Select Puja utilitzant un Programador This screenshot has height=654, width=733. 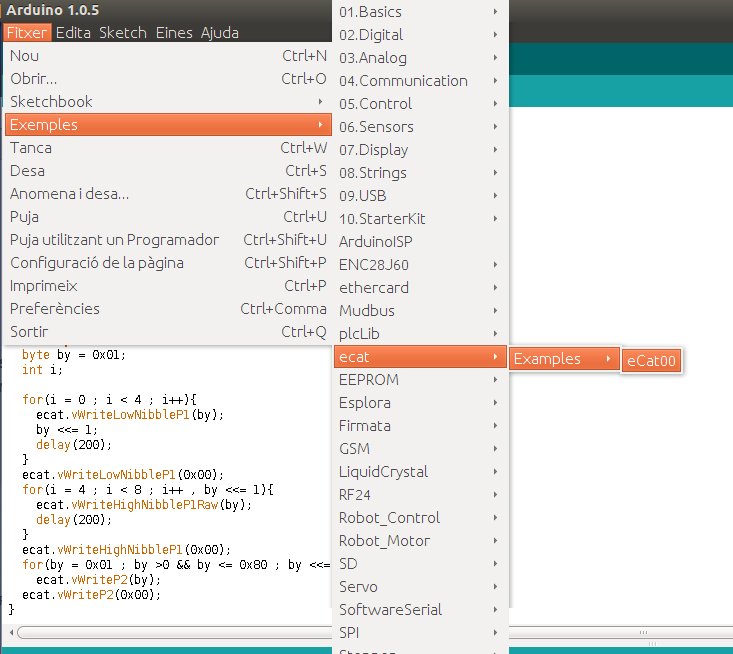click(168, 239)
